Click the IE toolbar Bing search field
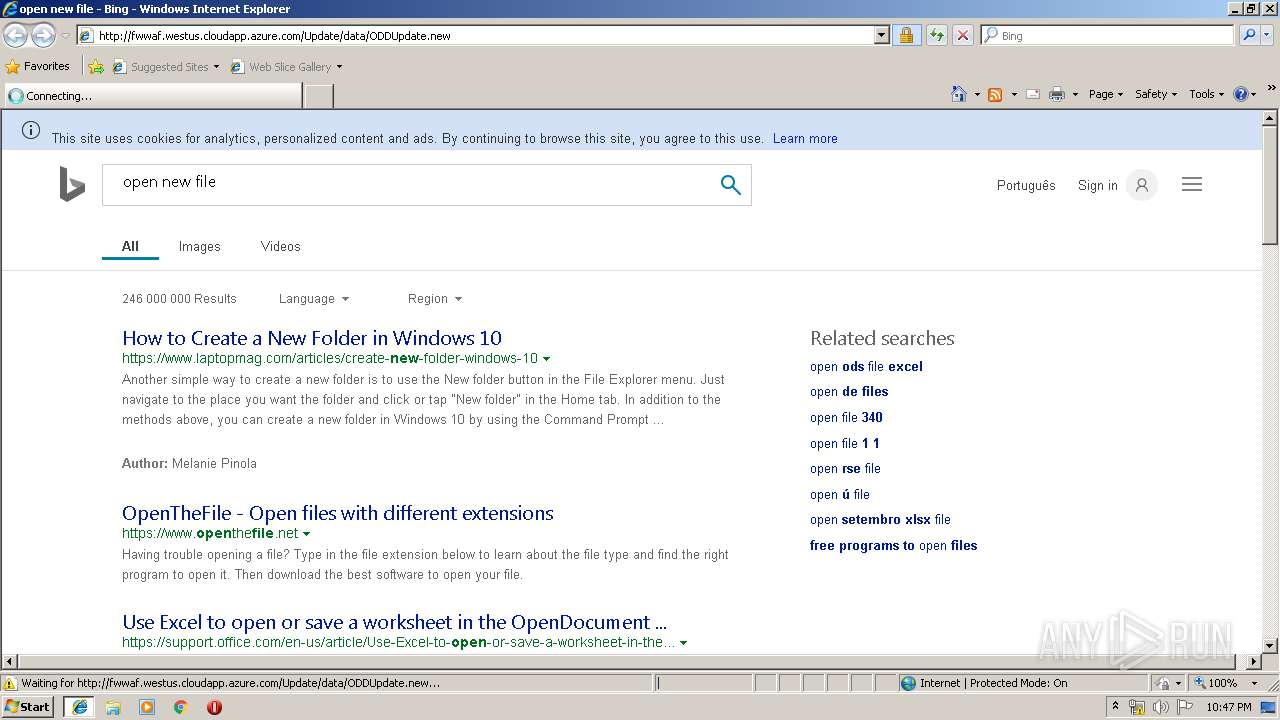This screenshot has height=720, width=1280. 1108,35
